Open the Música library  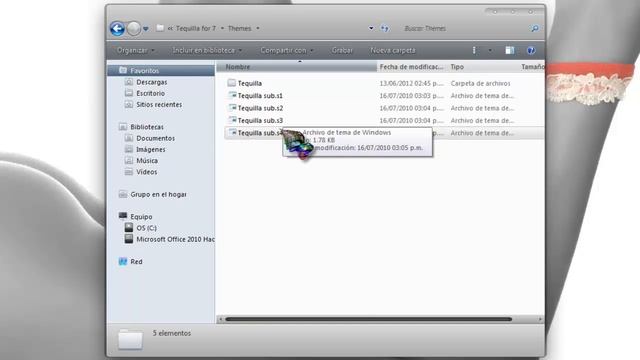(x=147, y=161)
